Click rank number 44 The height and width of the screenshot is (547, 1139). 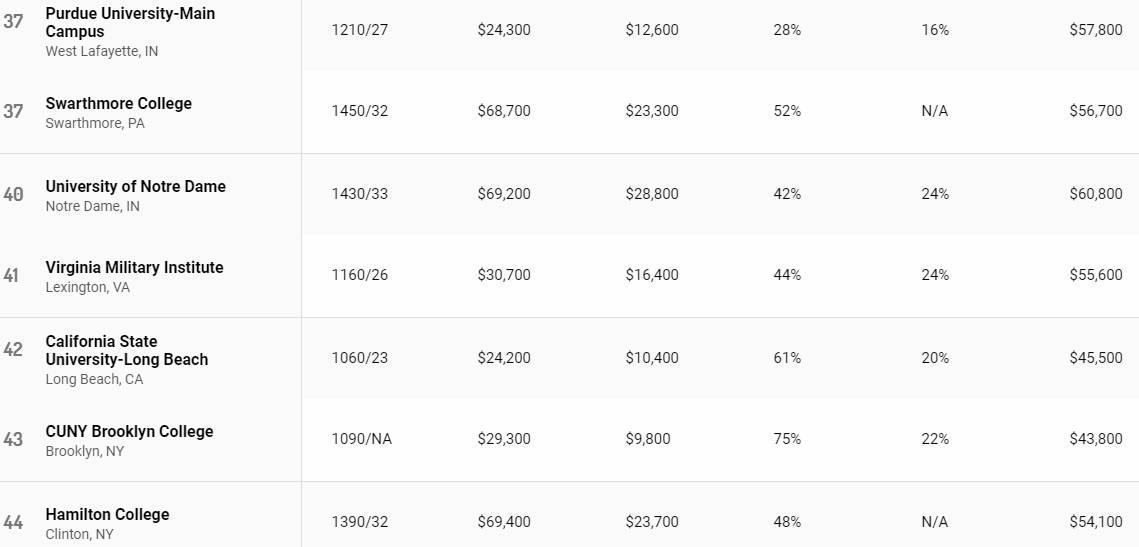pos(13,522)
